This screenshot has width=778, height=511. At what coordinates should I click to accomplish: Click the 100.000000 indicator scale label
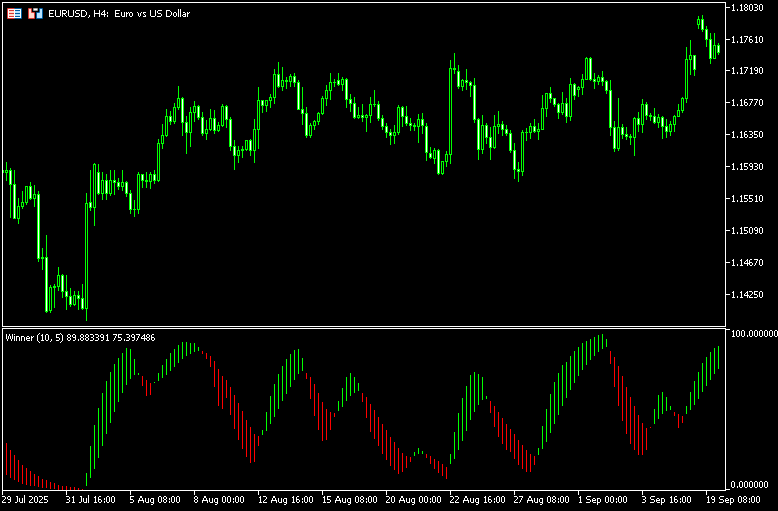[753, 333]
